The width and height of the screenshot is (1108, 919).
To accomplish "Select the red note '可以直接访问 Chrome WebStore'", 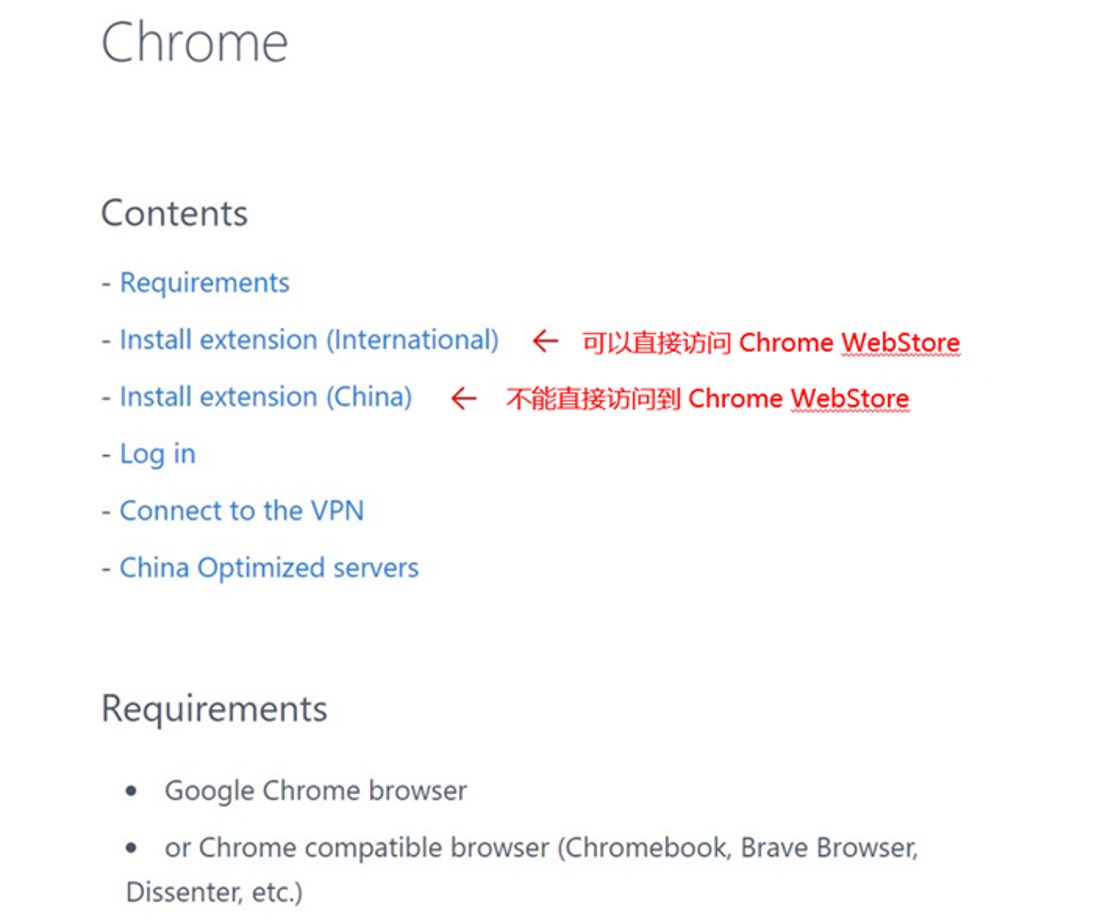I will [771, 343].
